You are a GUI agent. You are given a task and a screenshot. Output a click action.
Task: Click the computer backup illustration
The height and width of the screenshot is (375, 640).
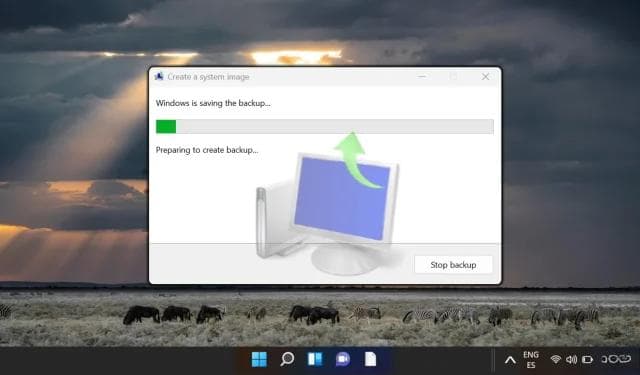coord(328,204)
